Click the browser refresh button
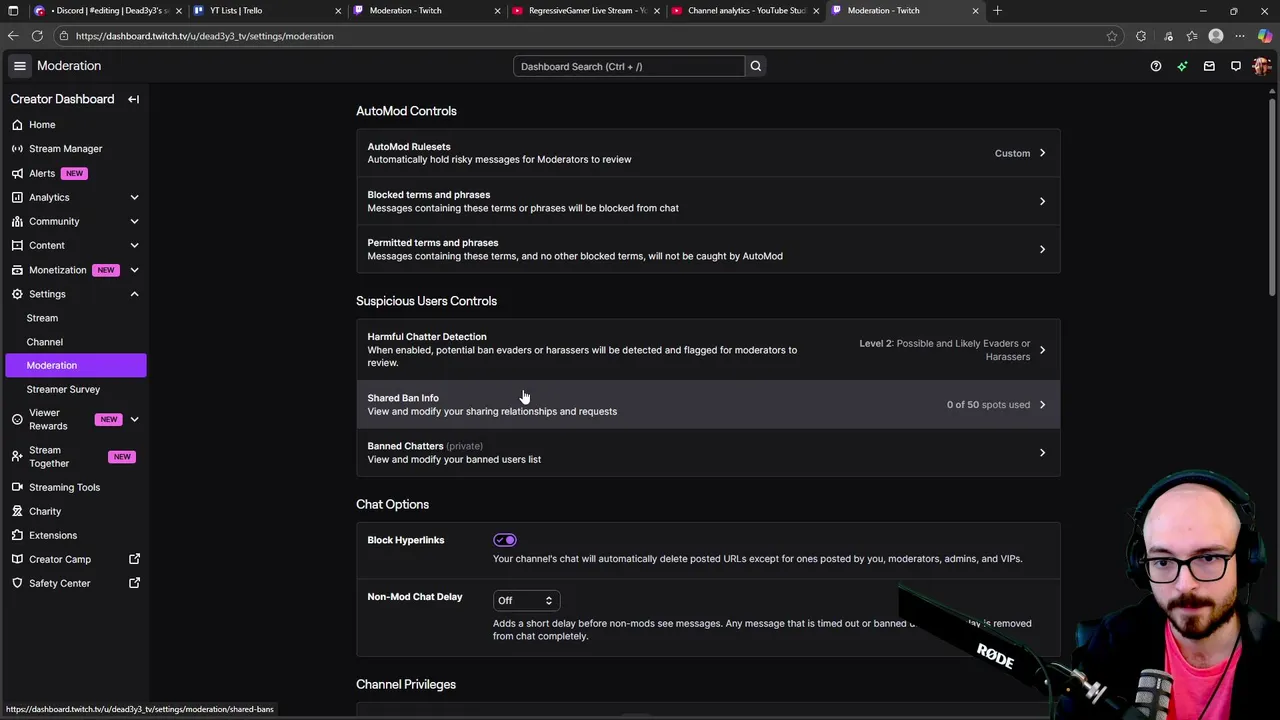 37,36
